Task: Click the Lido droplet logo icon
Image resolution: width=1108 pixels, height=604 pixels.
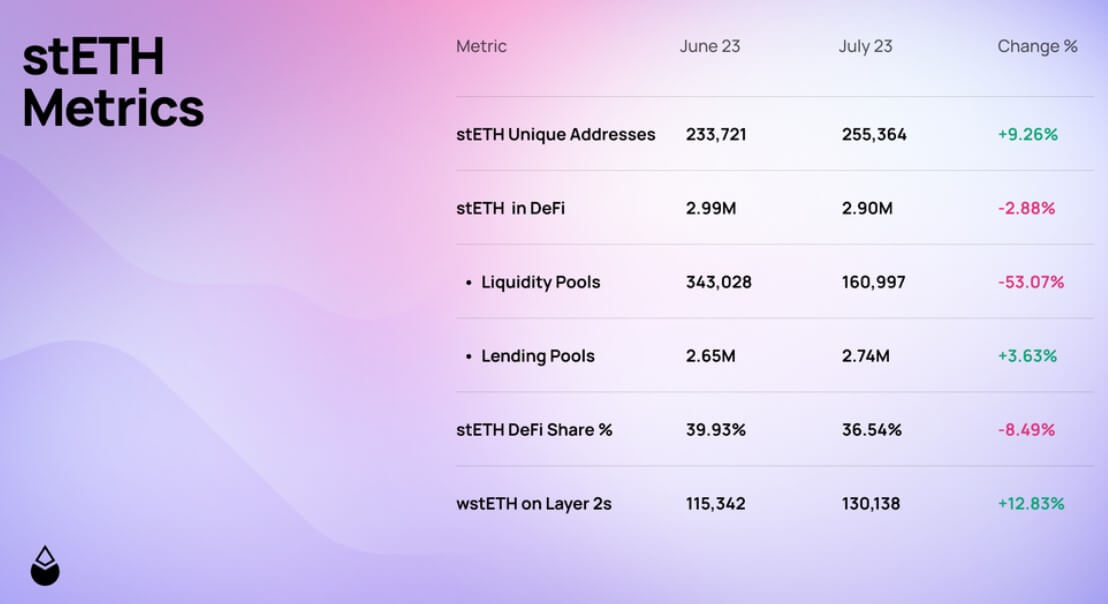Action: point(45,566)
